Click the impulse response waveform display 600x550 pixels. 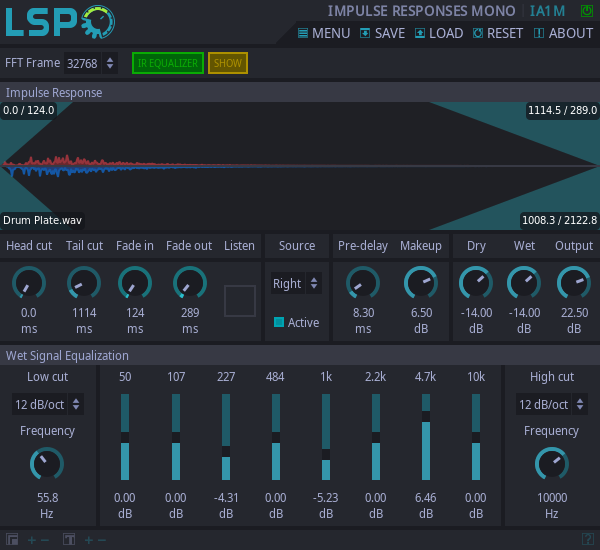click(x=300, y=166)
